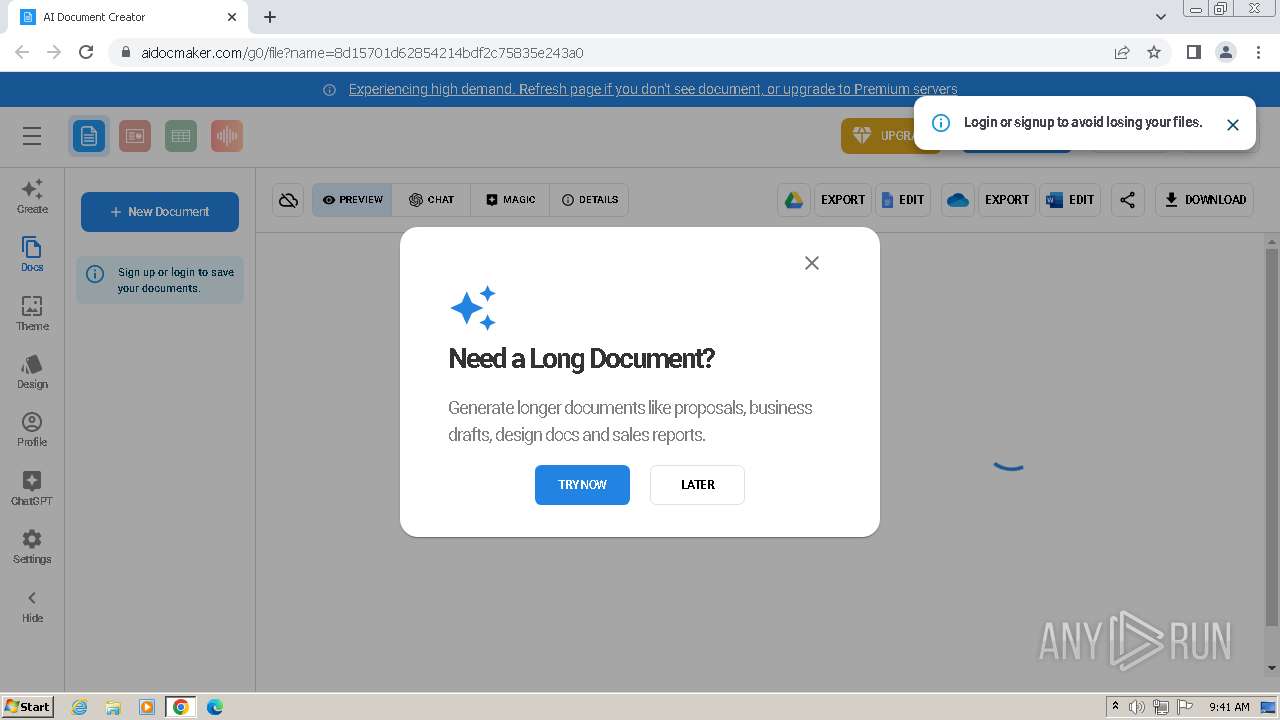Click Export next to Google Drive
Screen dimensions: 1280x720
coord(843,200)
